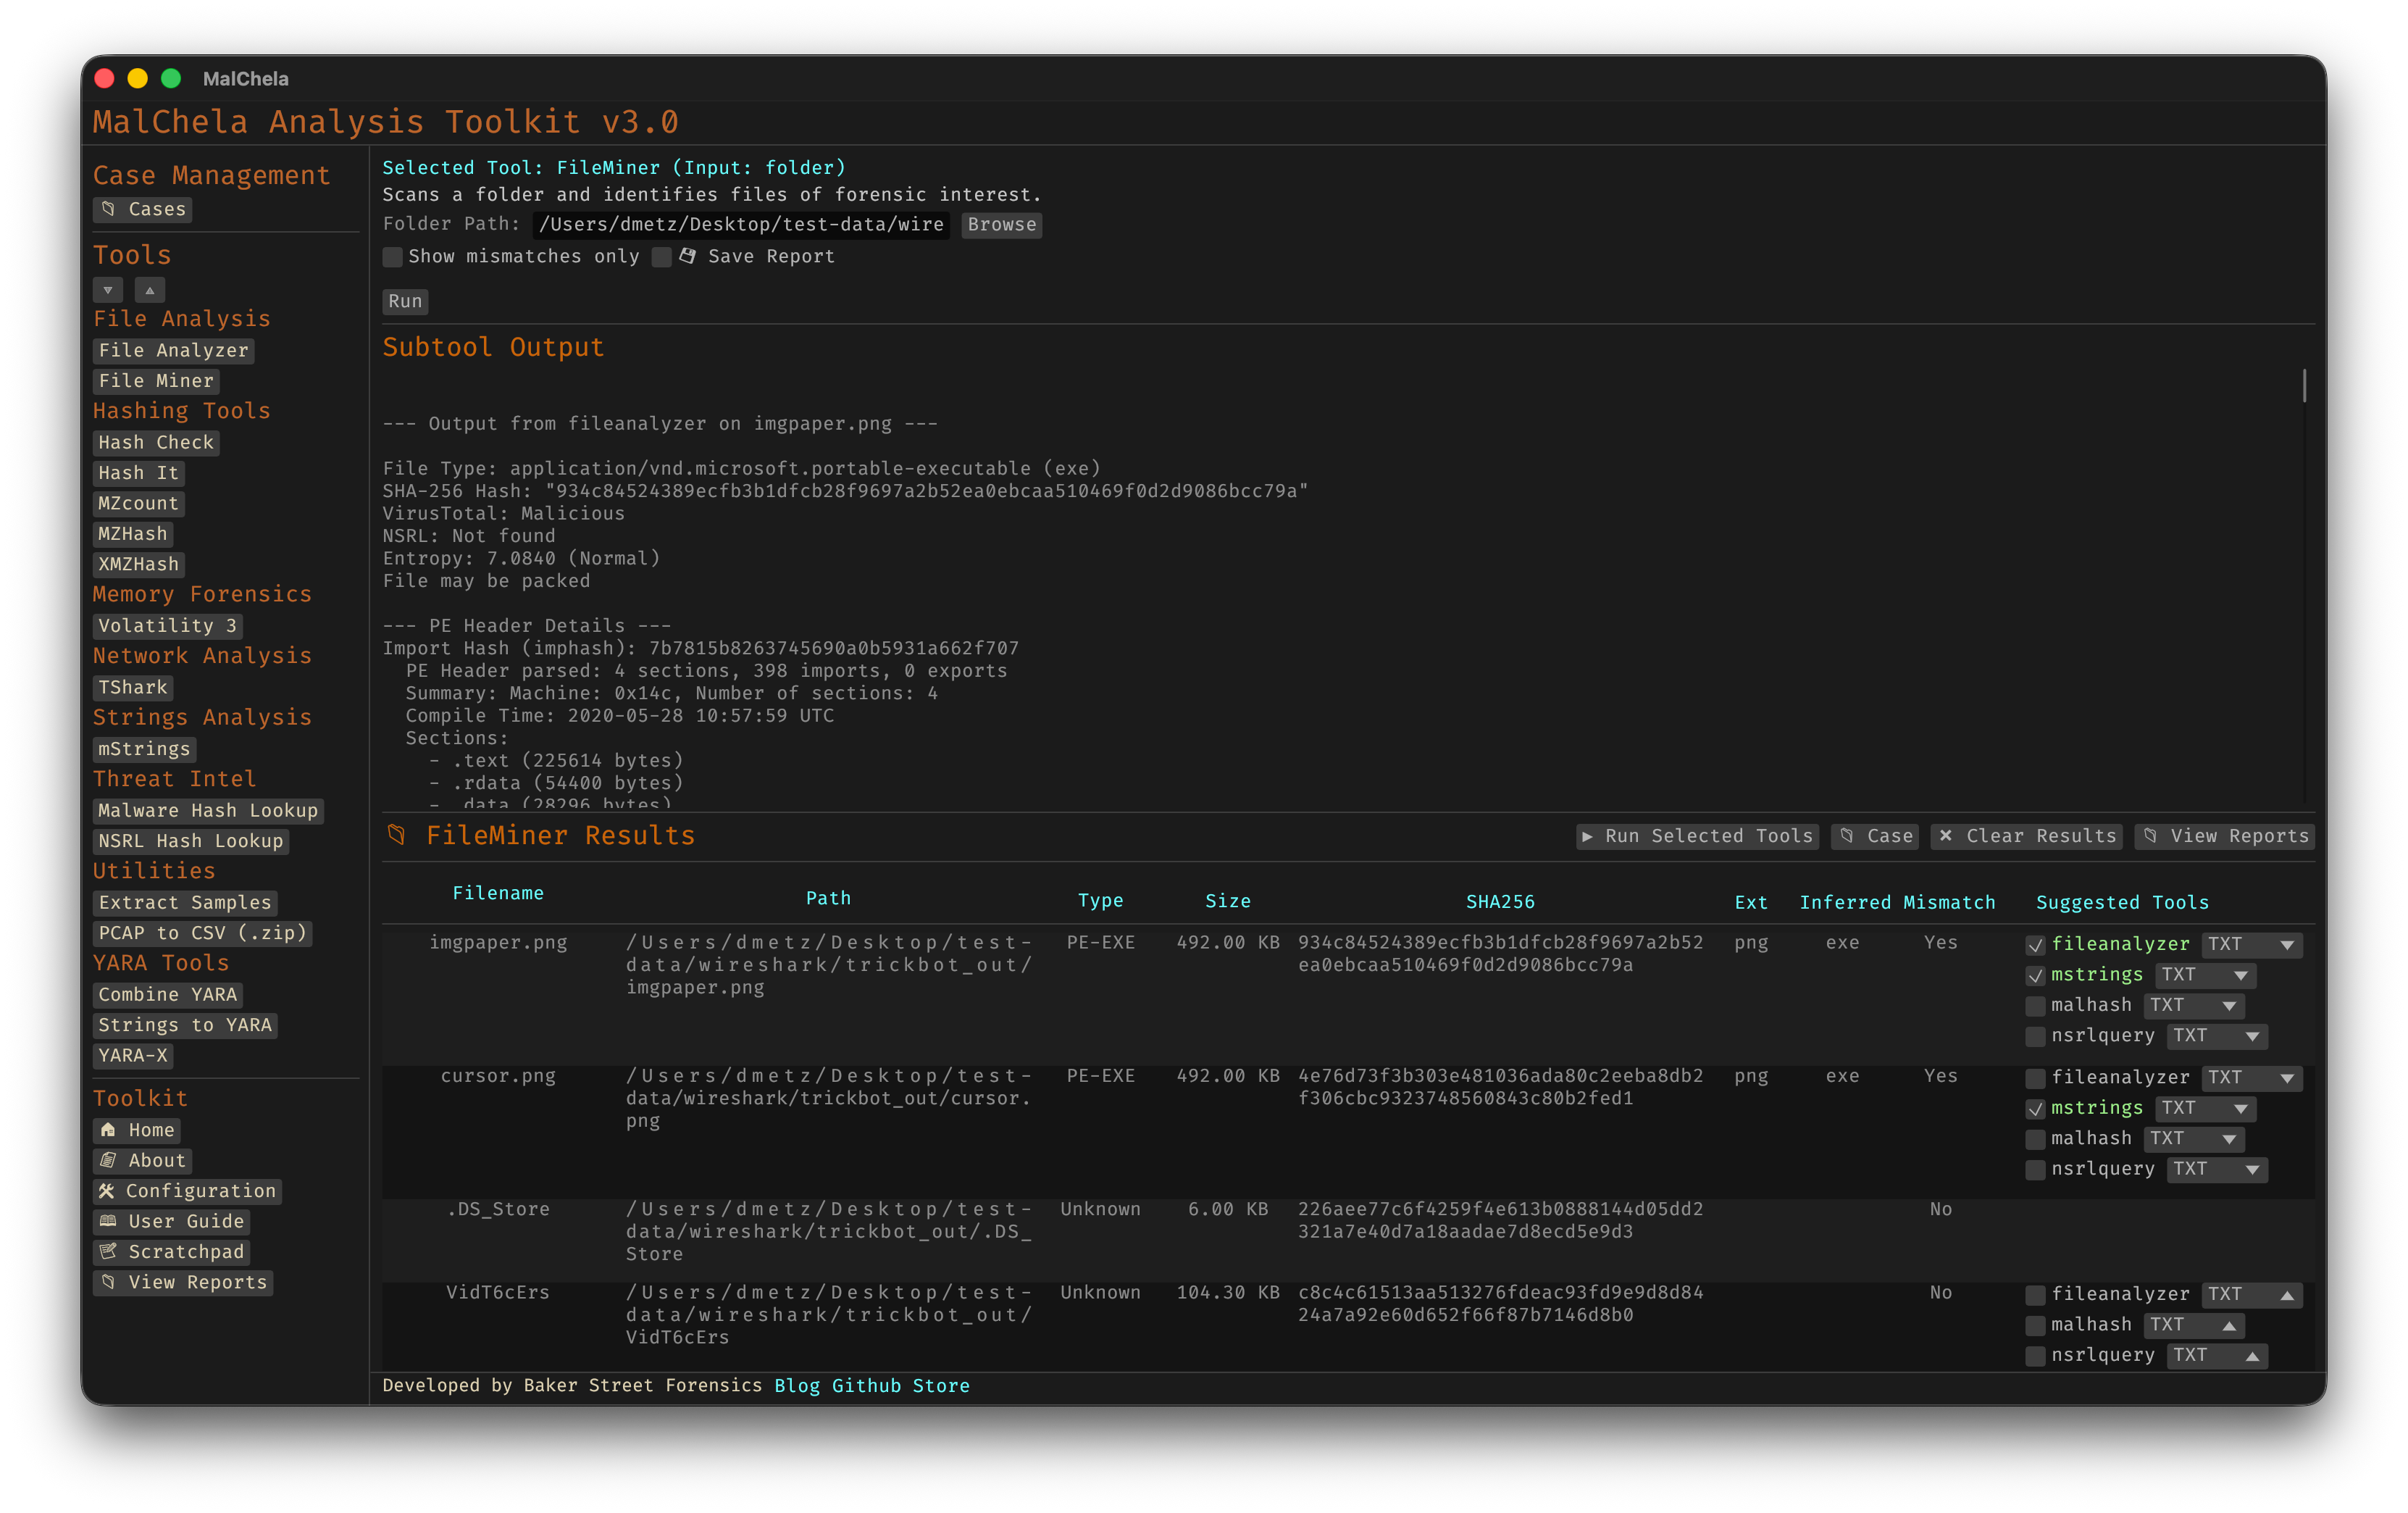This screenshot has height=1513, width=2408.
Task: Click Run Selected Tools
Action: (1697, 836)
